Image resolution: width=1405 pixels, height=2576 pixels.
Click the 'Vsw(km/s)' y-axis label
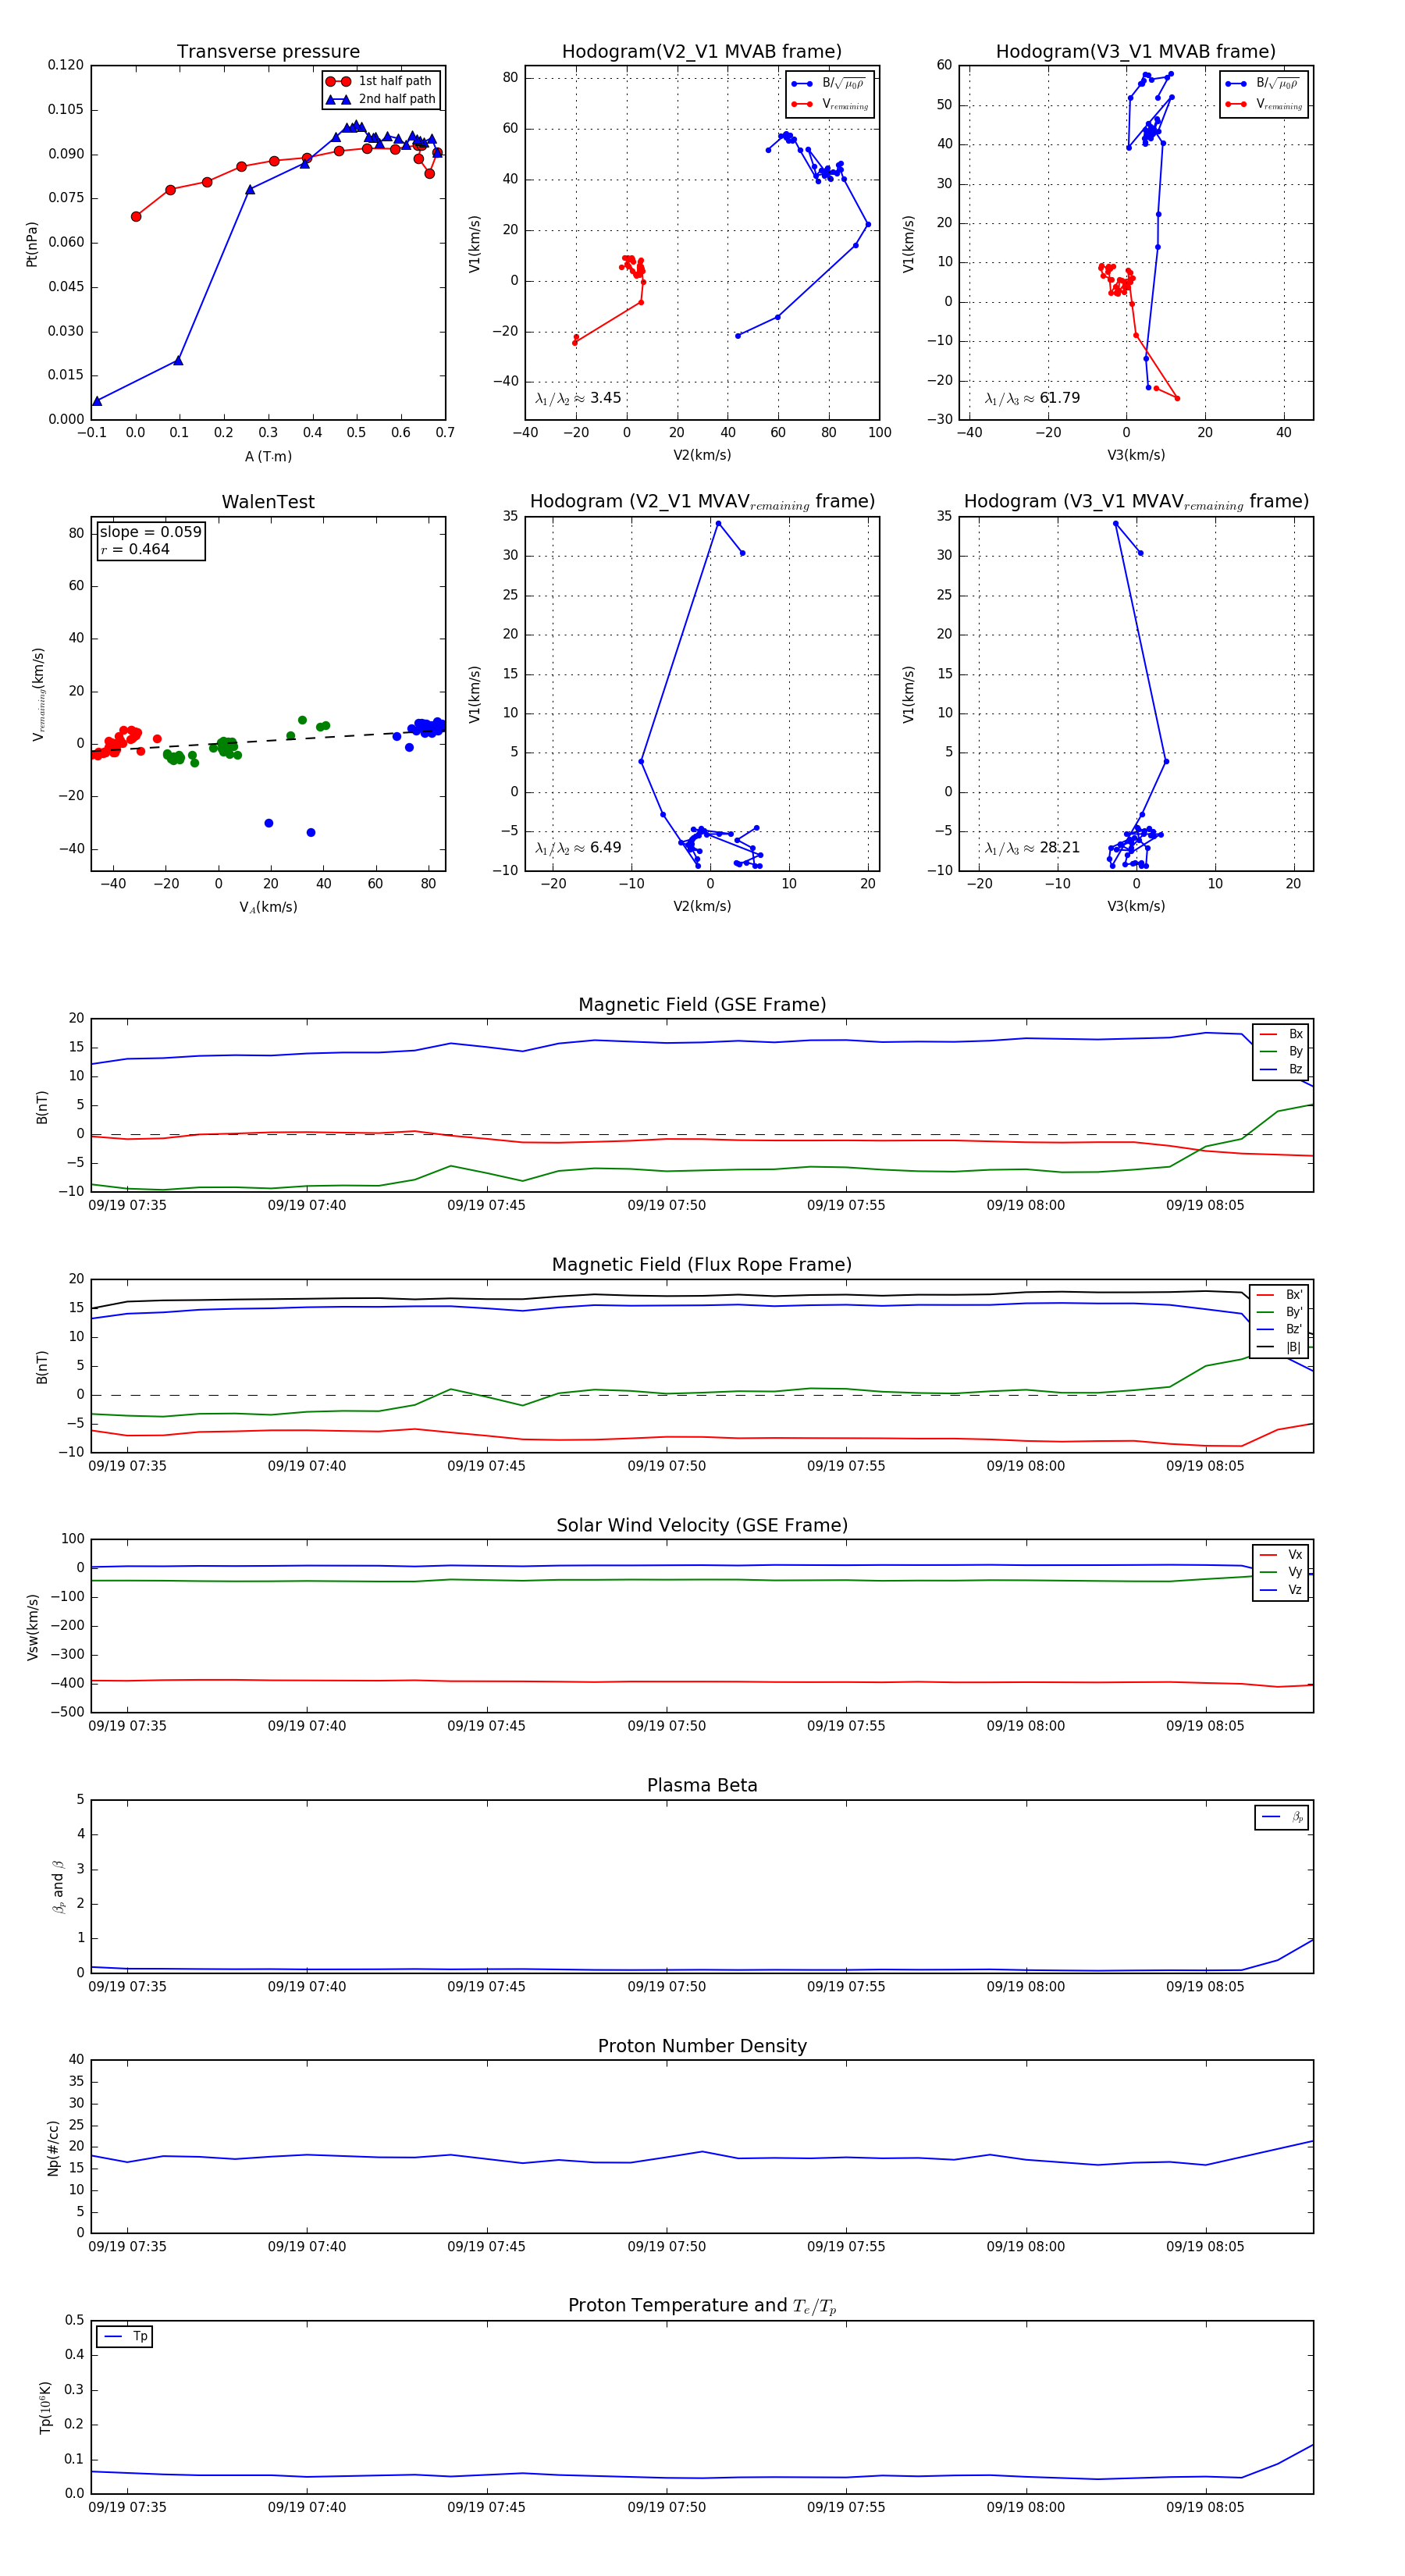pos(32,1627)
